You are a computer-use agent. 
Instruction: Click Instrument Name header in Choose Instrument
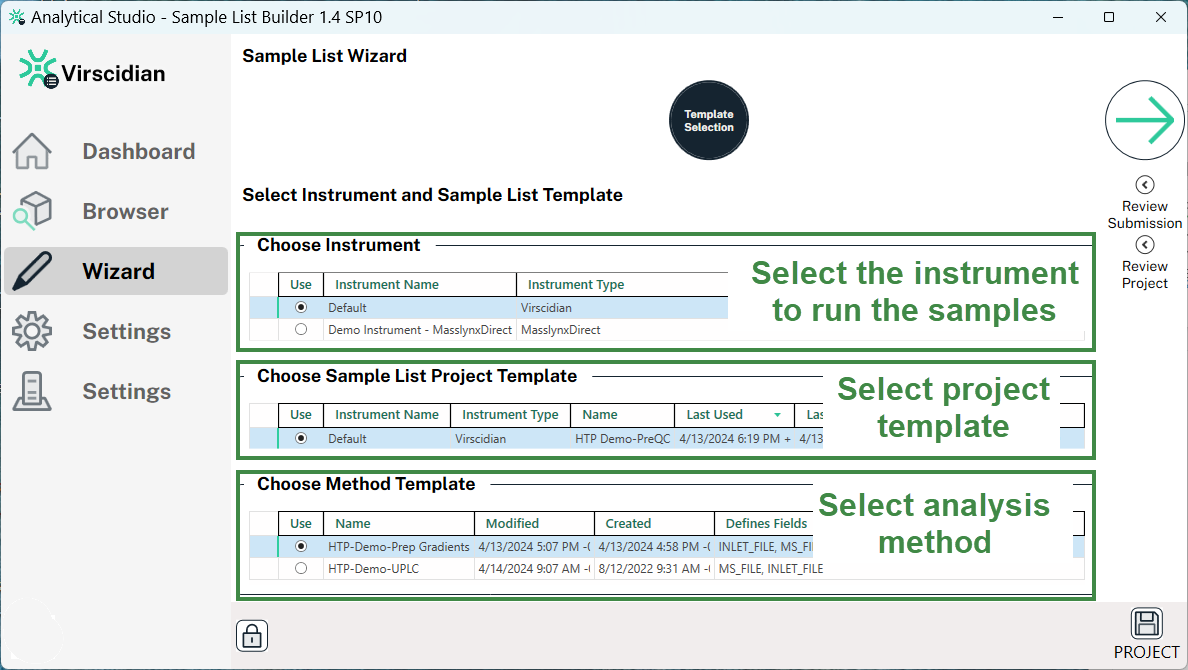[x=420, y=284]
